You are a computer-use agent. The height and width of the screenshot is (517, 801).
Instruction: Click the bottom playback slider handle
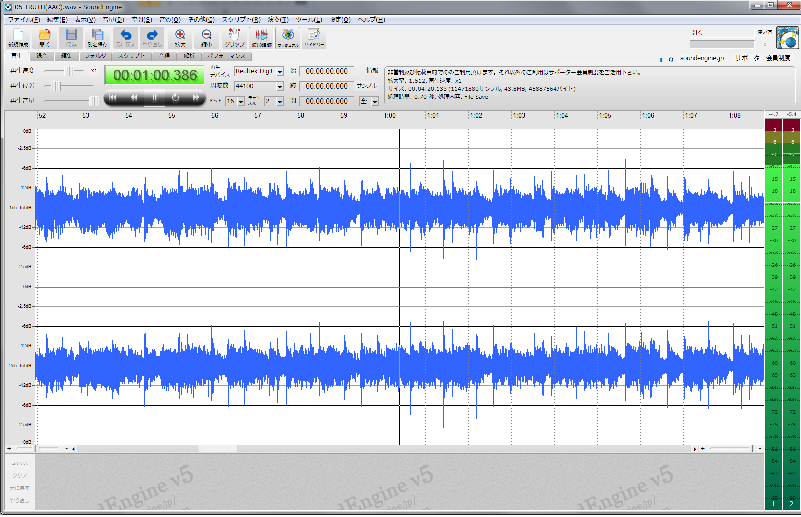94,101
